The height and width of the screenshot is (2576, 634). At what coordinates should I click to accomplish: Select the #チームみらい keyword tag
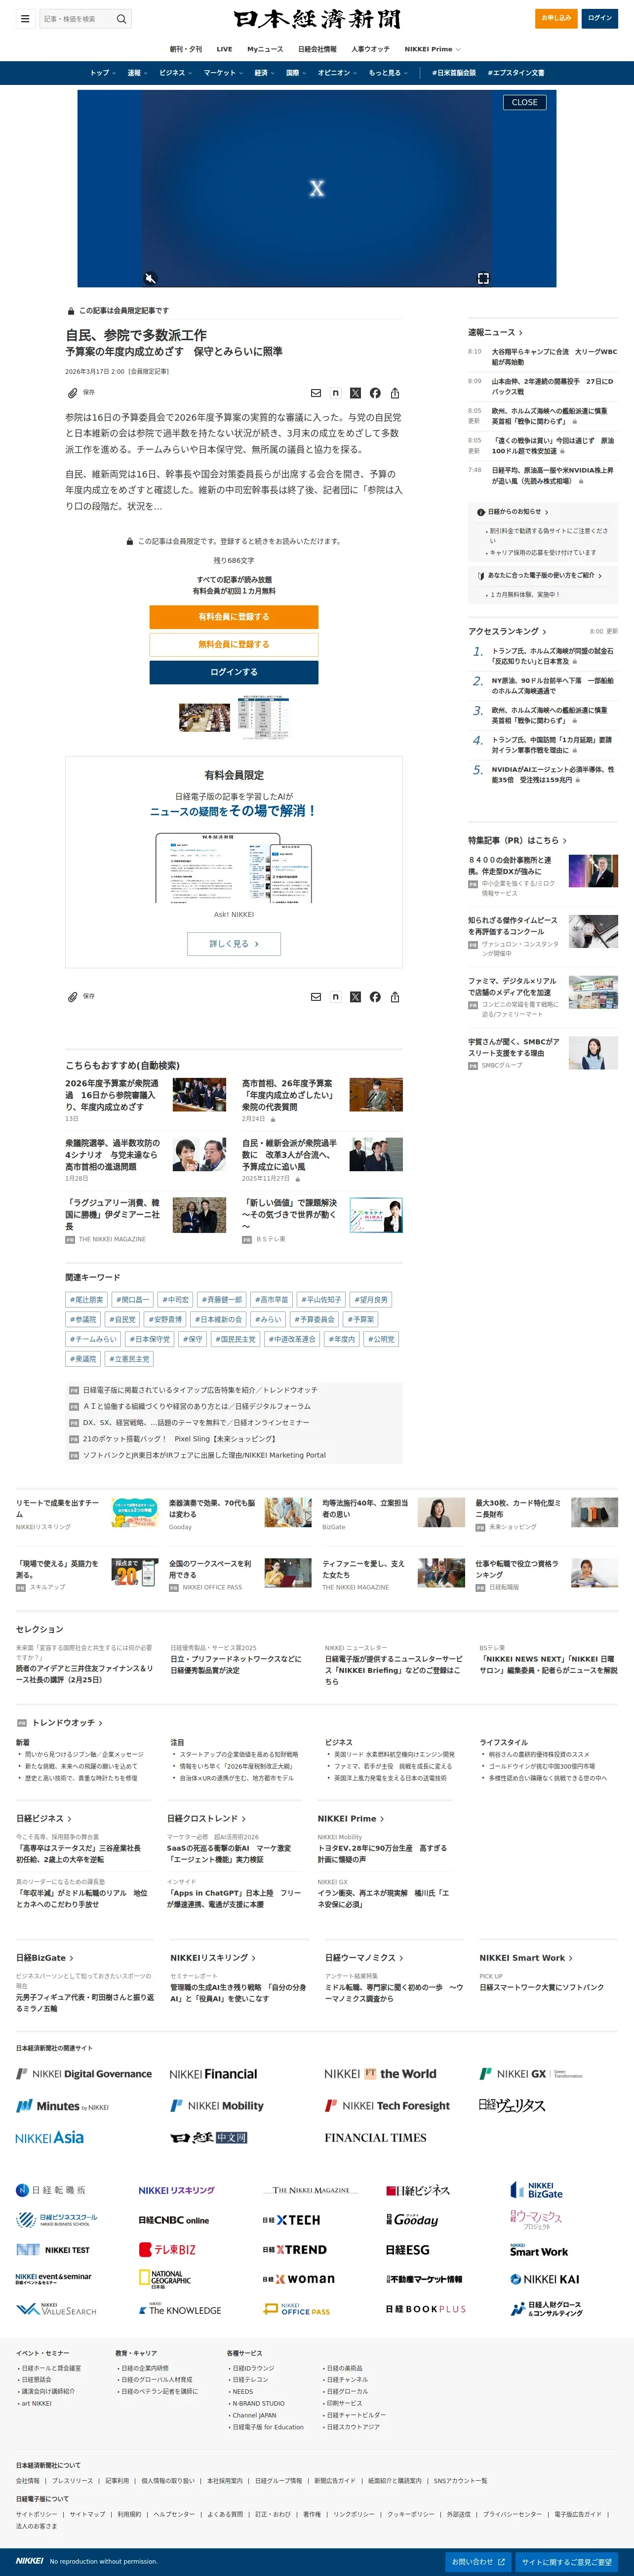[93, 1339]
